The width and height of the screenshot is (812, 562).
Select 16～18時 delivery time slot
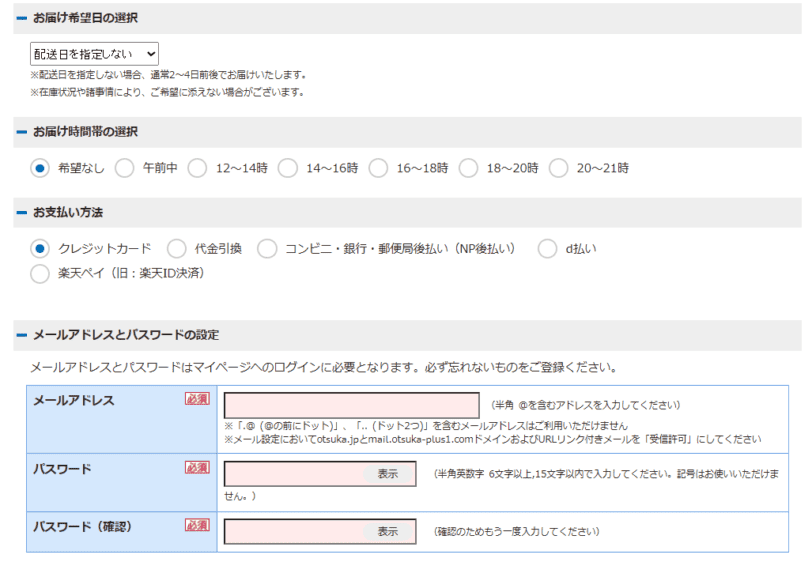tap(378, 168)
